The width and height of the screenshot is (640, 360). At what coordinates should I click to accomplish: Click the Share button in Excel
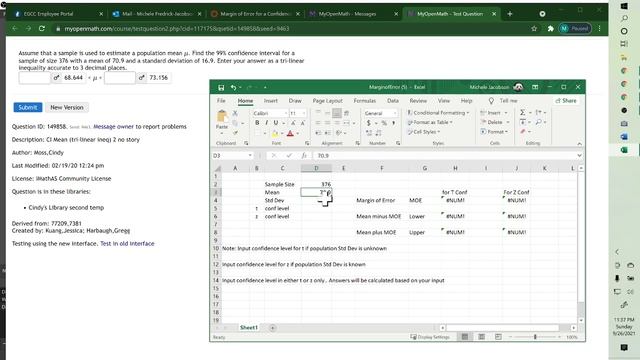pyautogui.click(x=566, y=100)
